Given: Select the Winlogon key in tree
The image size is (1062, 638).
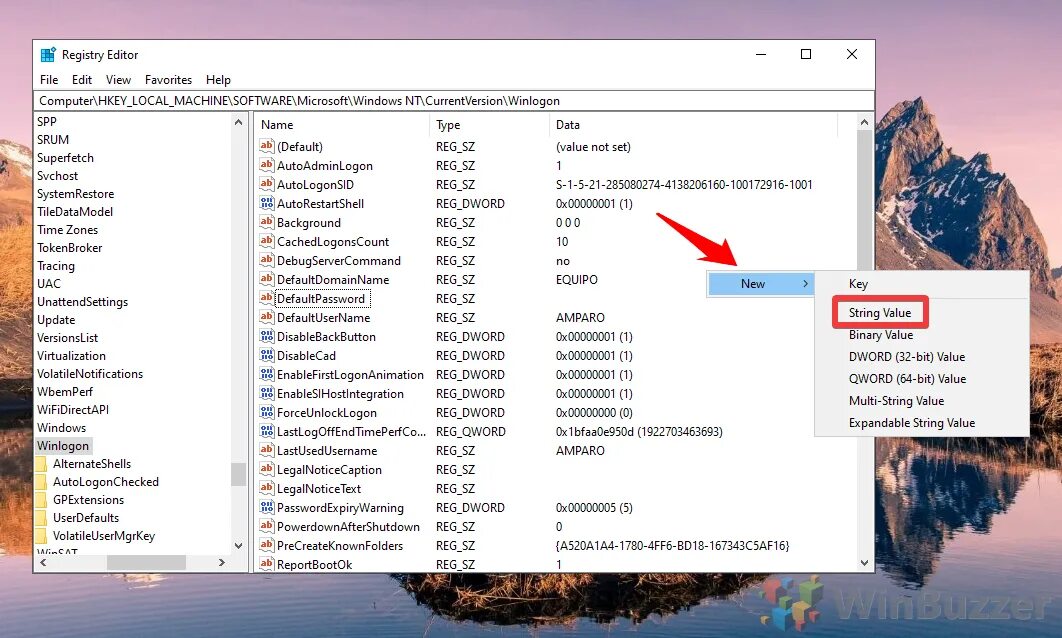Looking at the screenshot, I should [x=63, y=446].
